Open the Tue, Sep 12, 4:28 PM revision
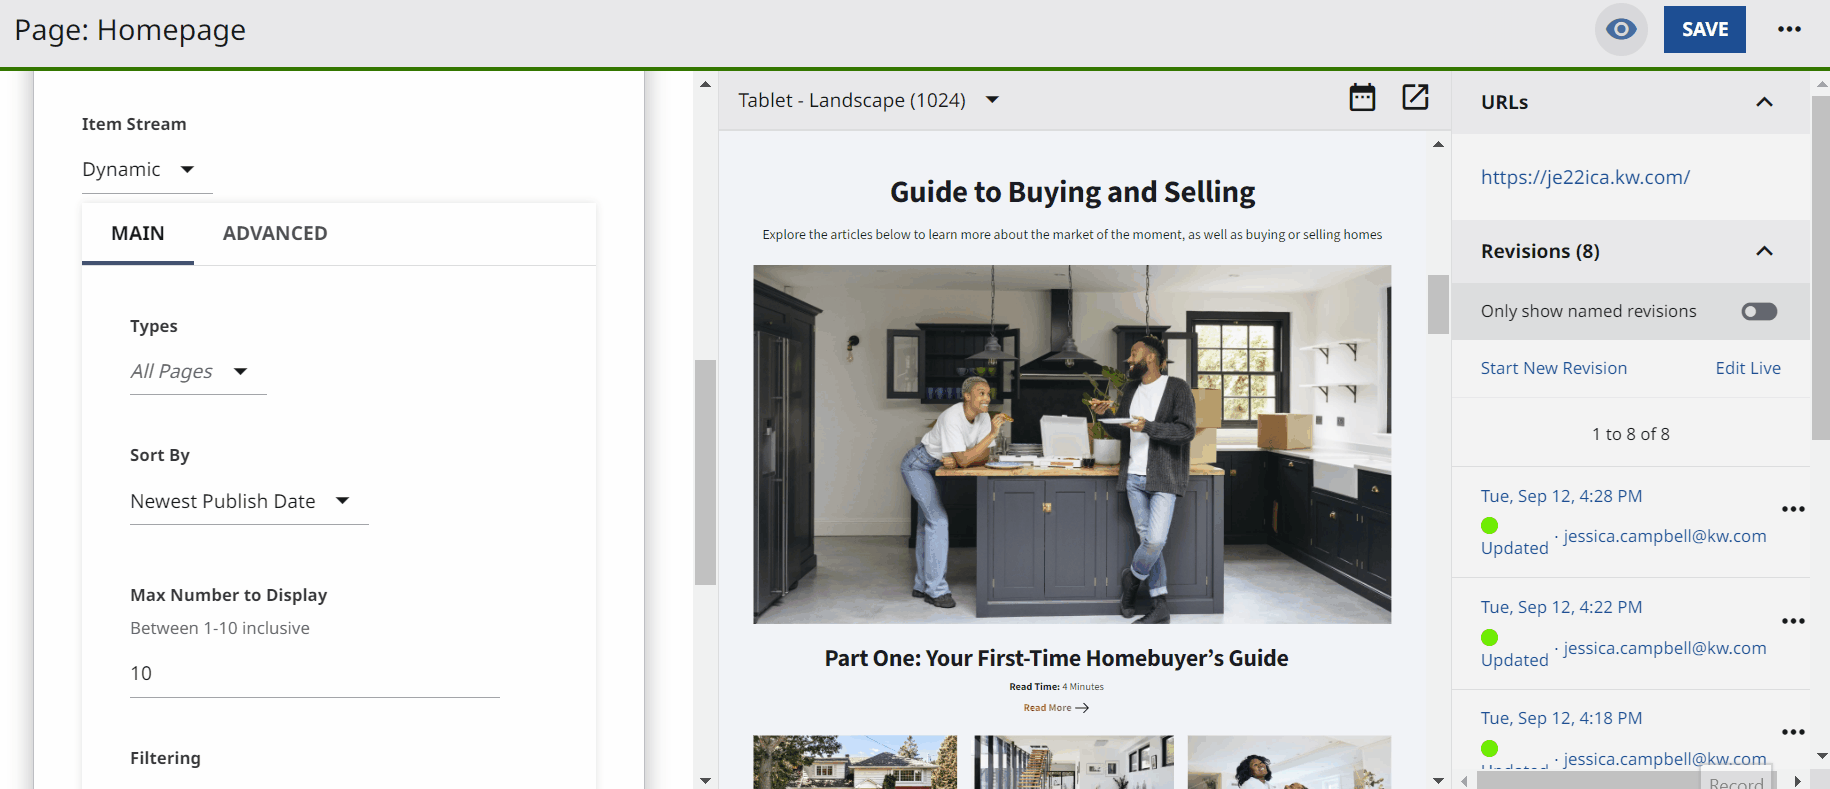1830x789 pixels. click(x=1561, y=496)
